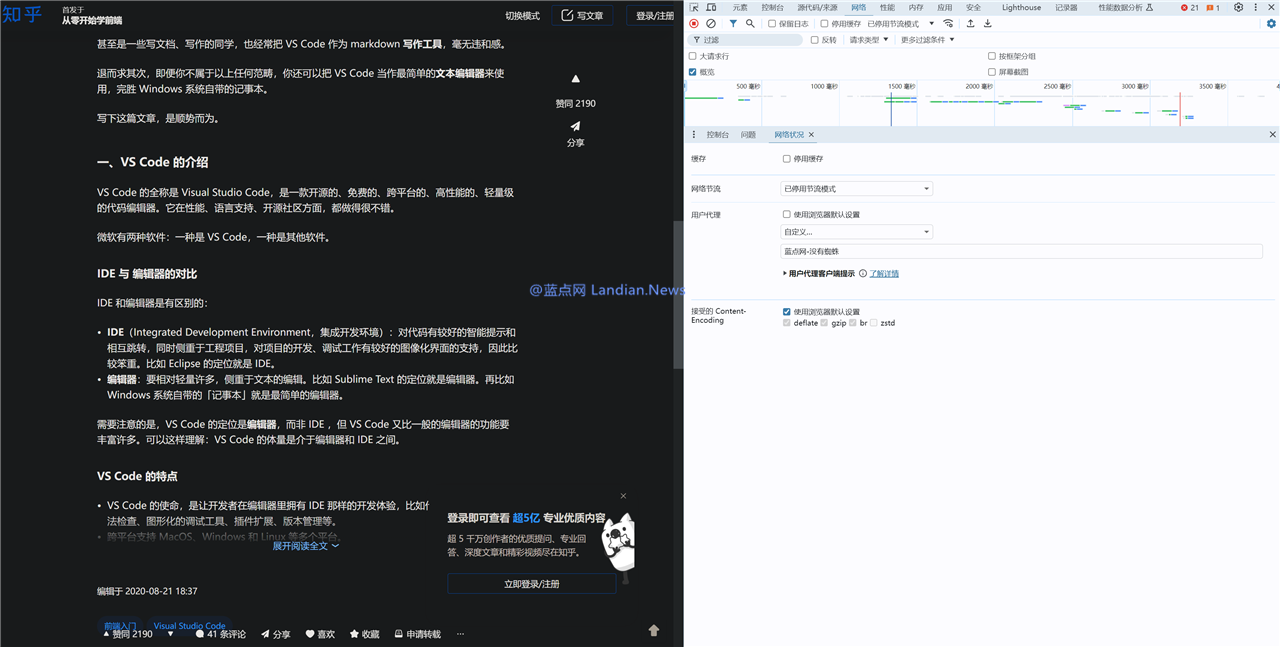Open the 问题 drawer tab
Image resolution: width=1280 pixels, height=647 pixels.
[x=748, y=134]
